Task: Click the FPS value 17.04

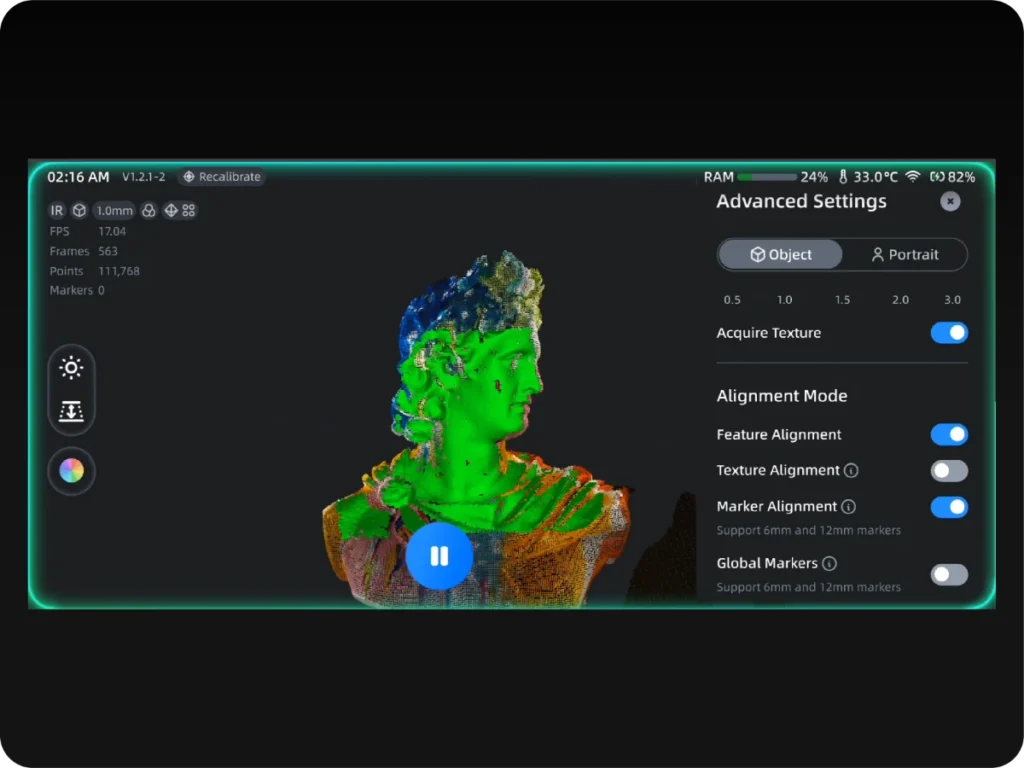Action: tap(112, 231)
